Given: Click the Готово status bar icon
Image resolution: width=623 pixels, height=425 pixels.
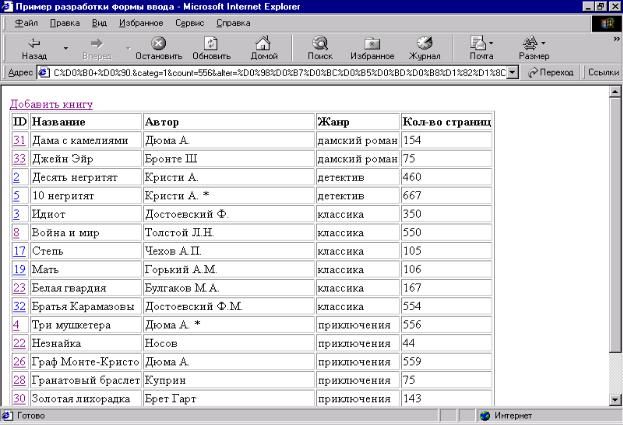Looking at the screenshot, I should [x=7, y=416].
